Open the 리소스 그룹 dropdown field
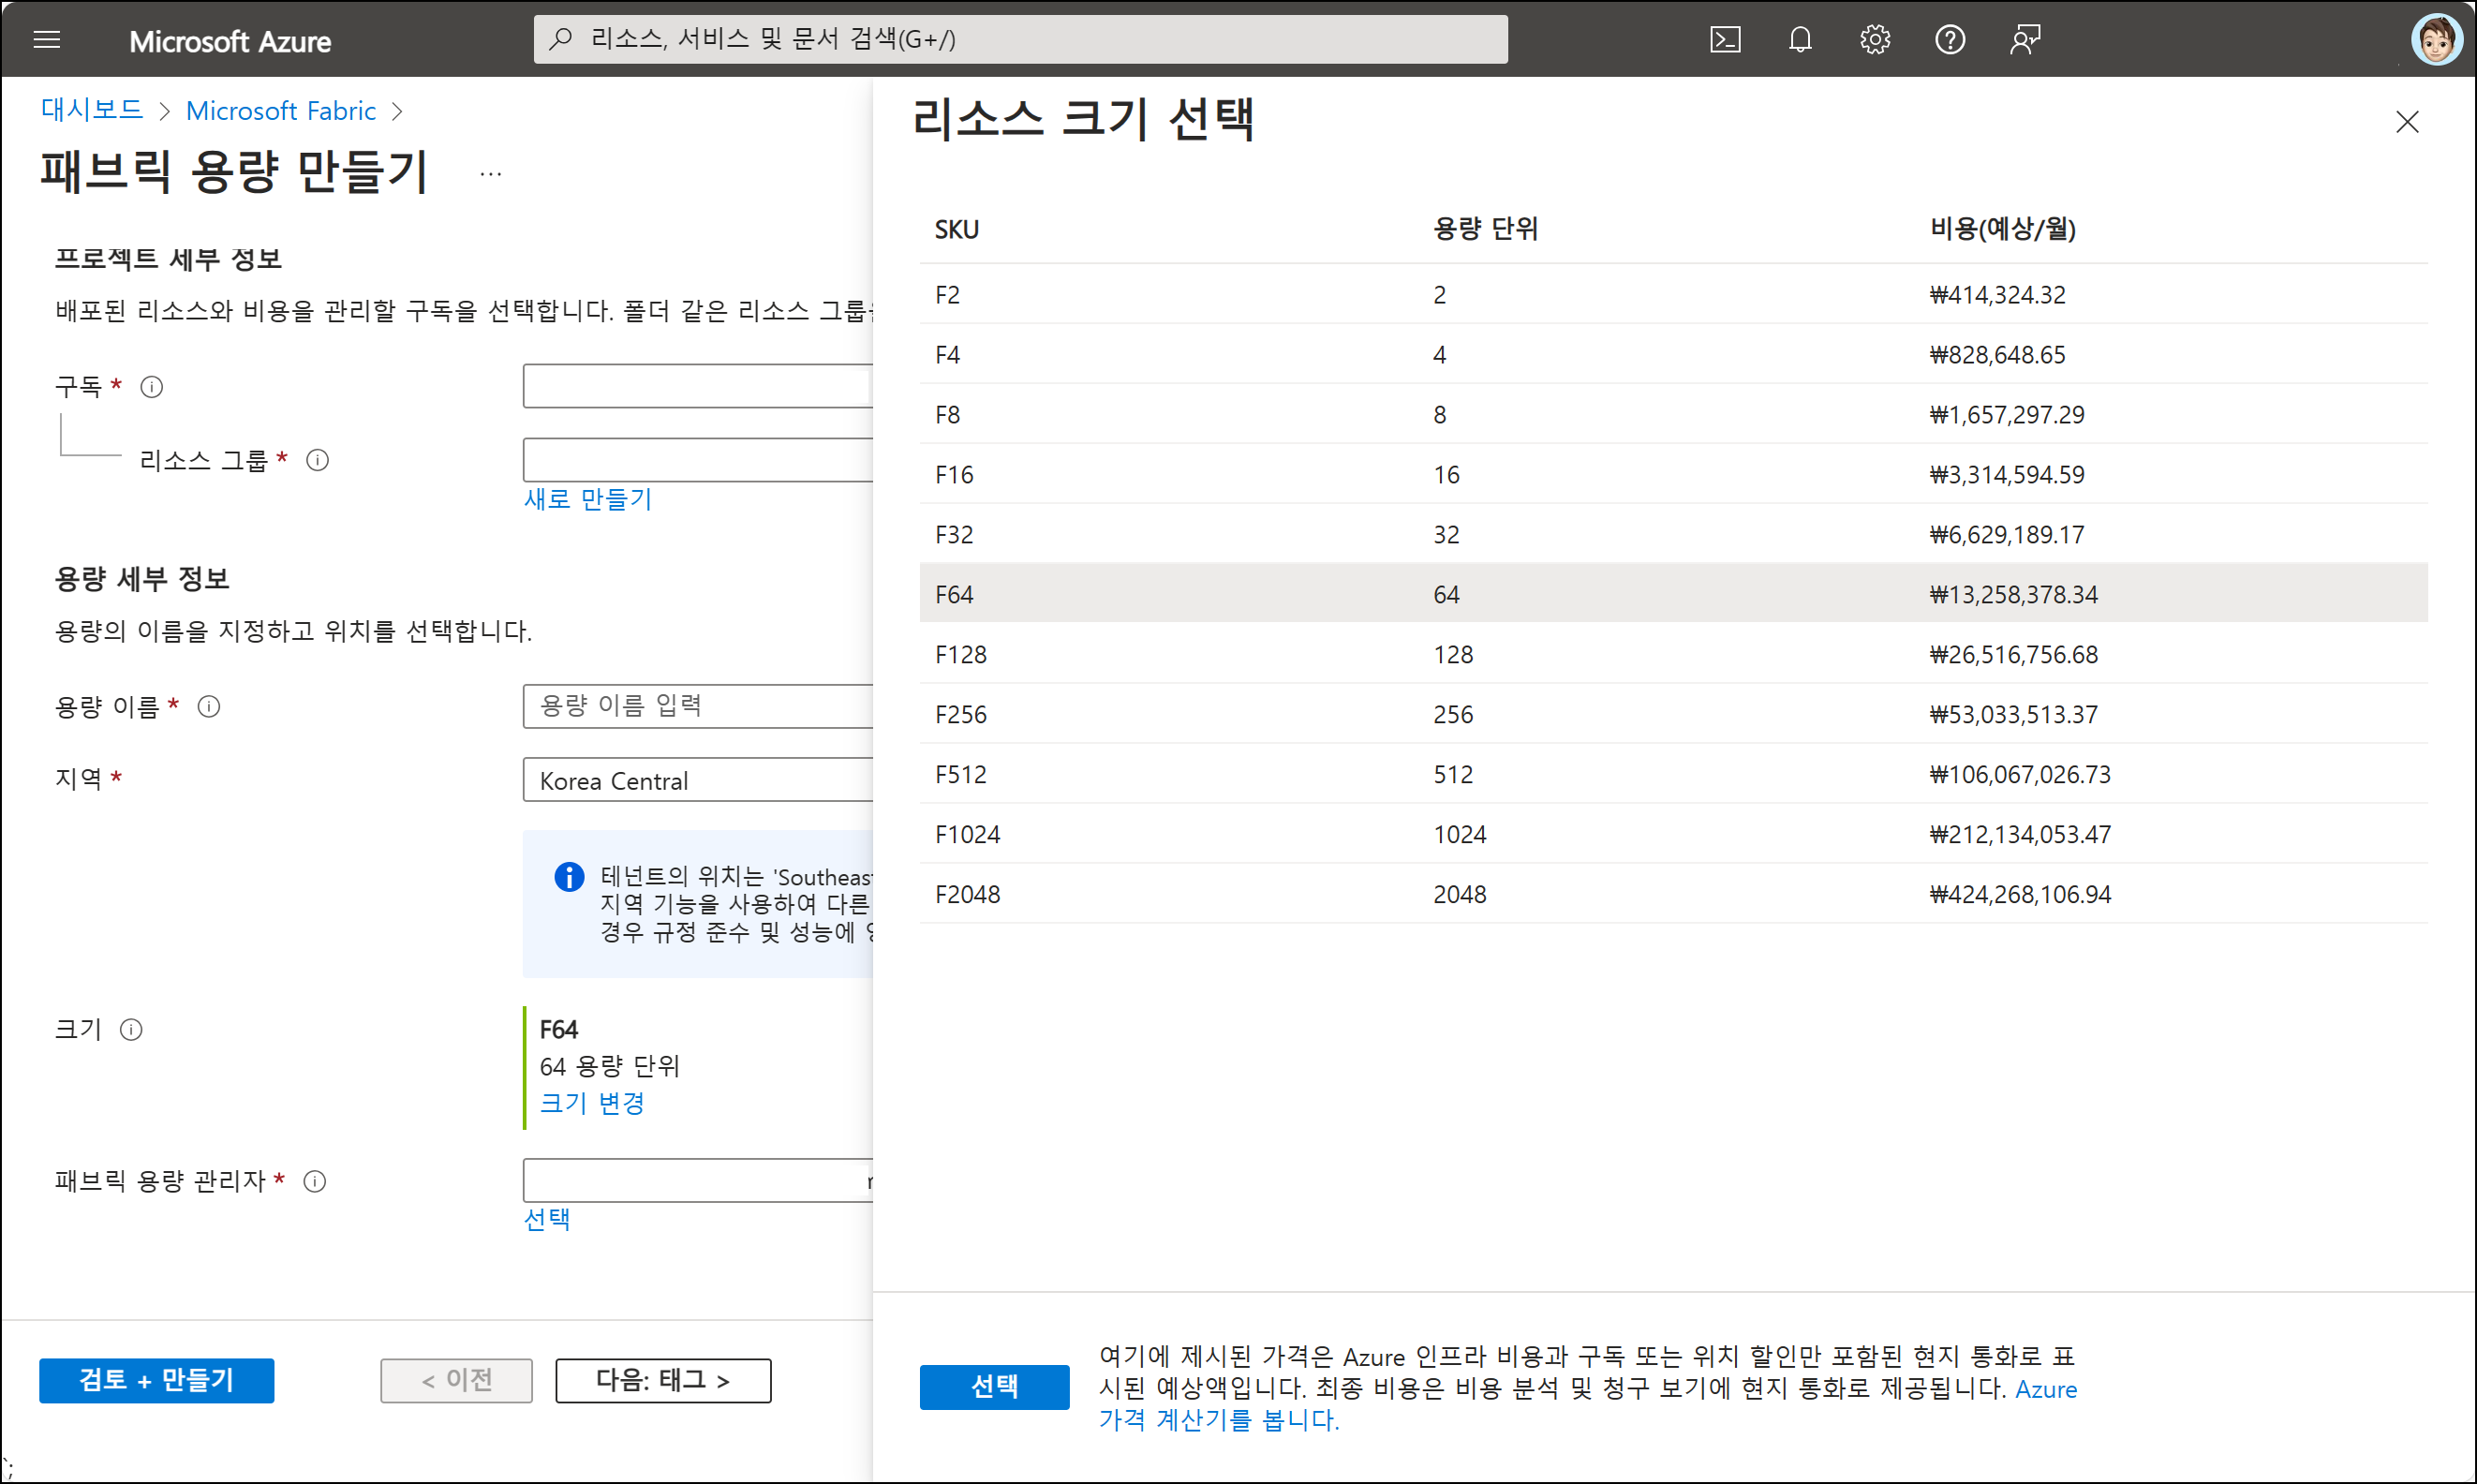This screenshot has width=2477, height=1484. coord(698,460)
